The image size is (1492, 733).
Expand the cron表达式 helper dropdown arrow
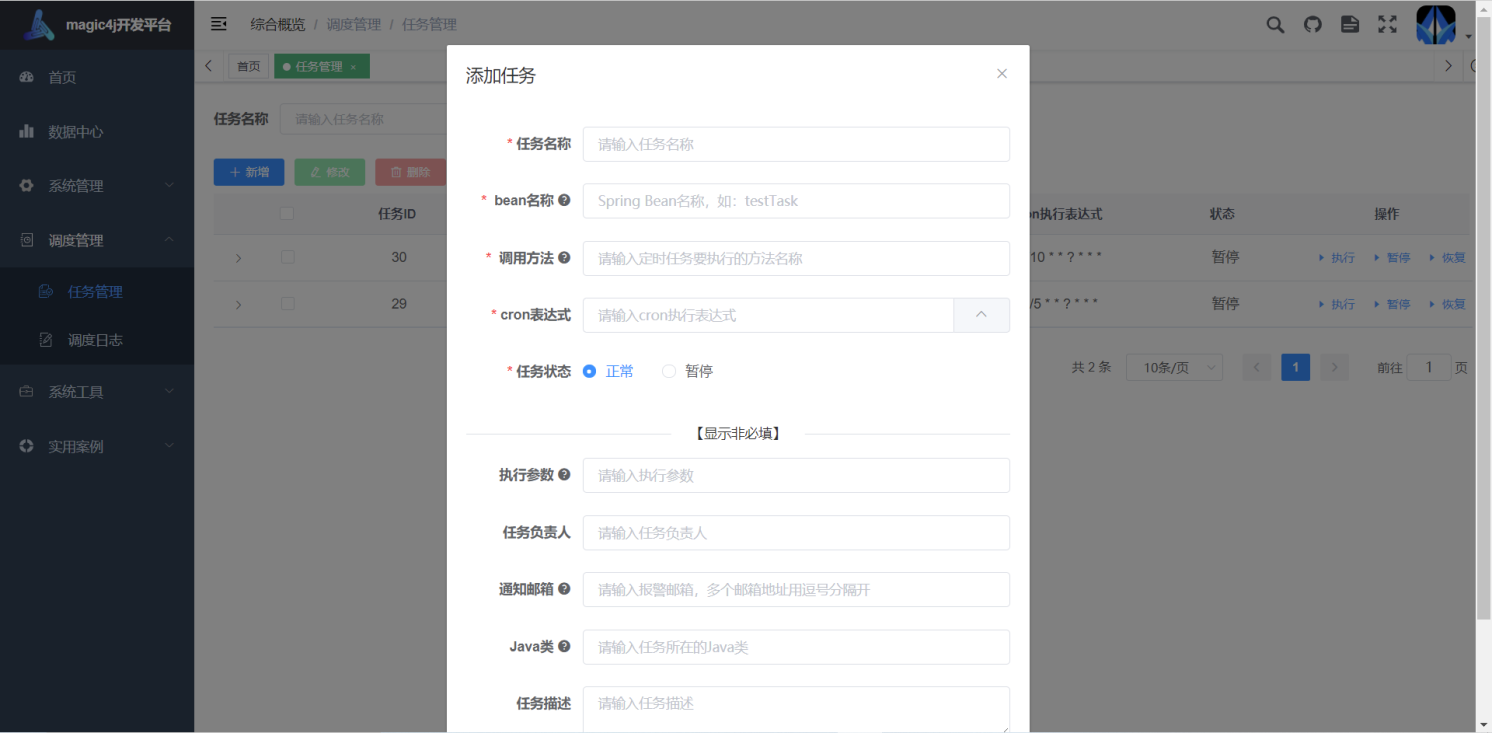(x=981, y=315)
